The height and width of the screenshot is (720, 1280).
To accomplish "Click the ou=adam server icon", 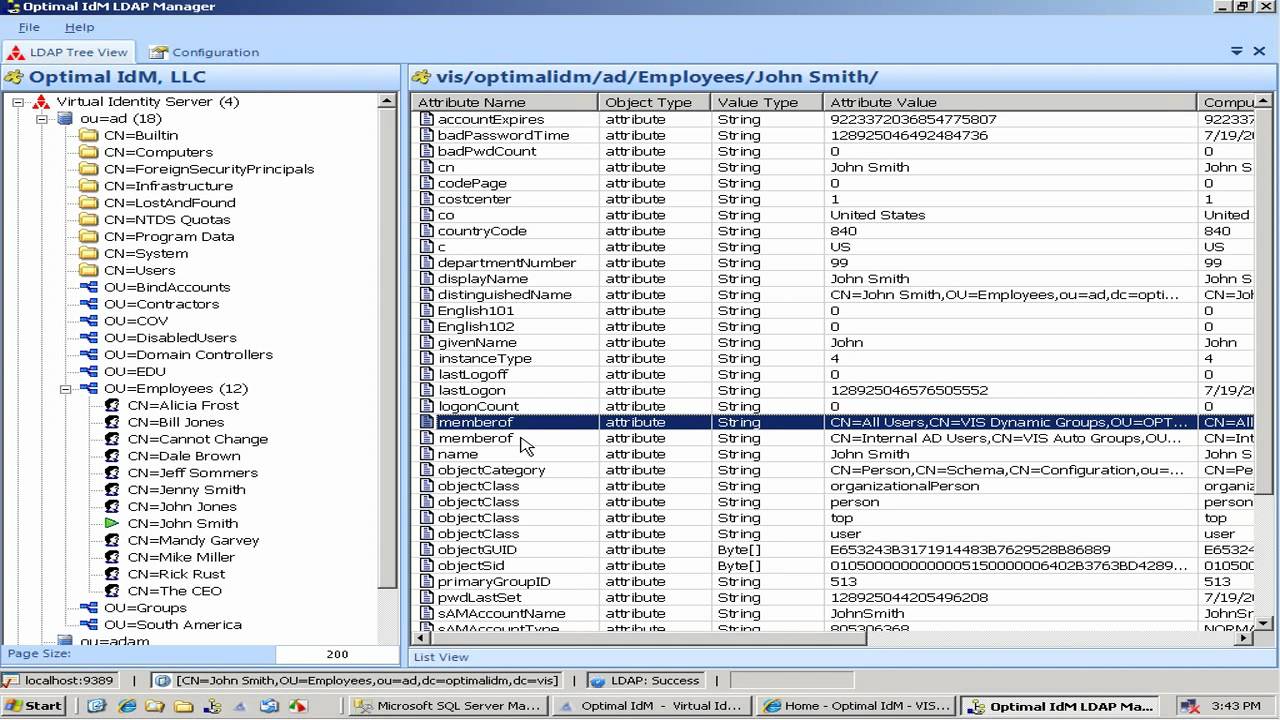I will click(x=65, y=641).
